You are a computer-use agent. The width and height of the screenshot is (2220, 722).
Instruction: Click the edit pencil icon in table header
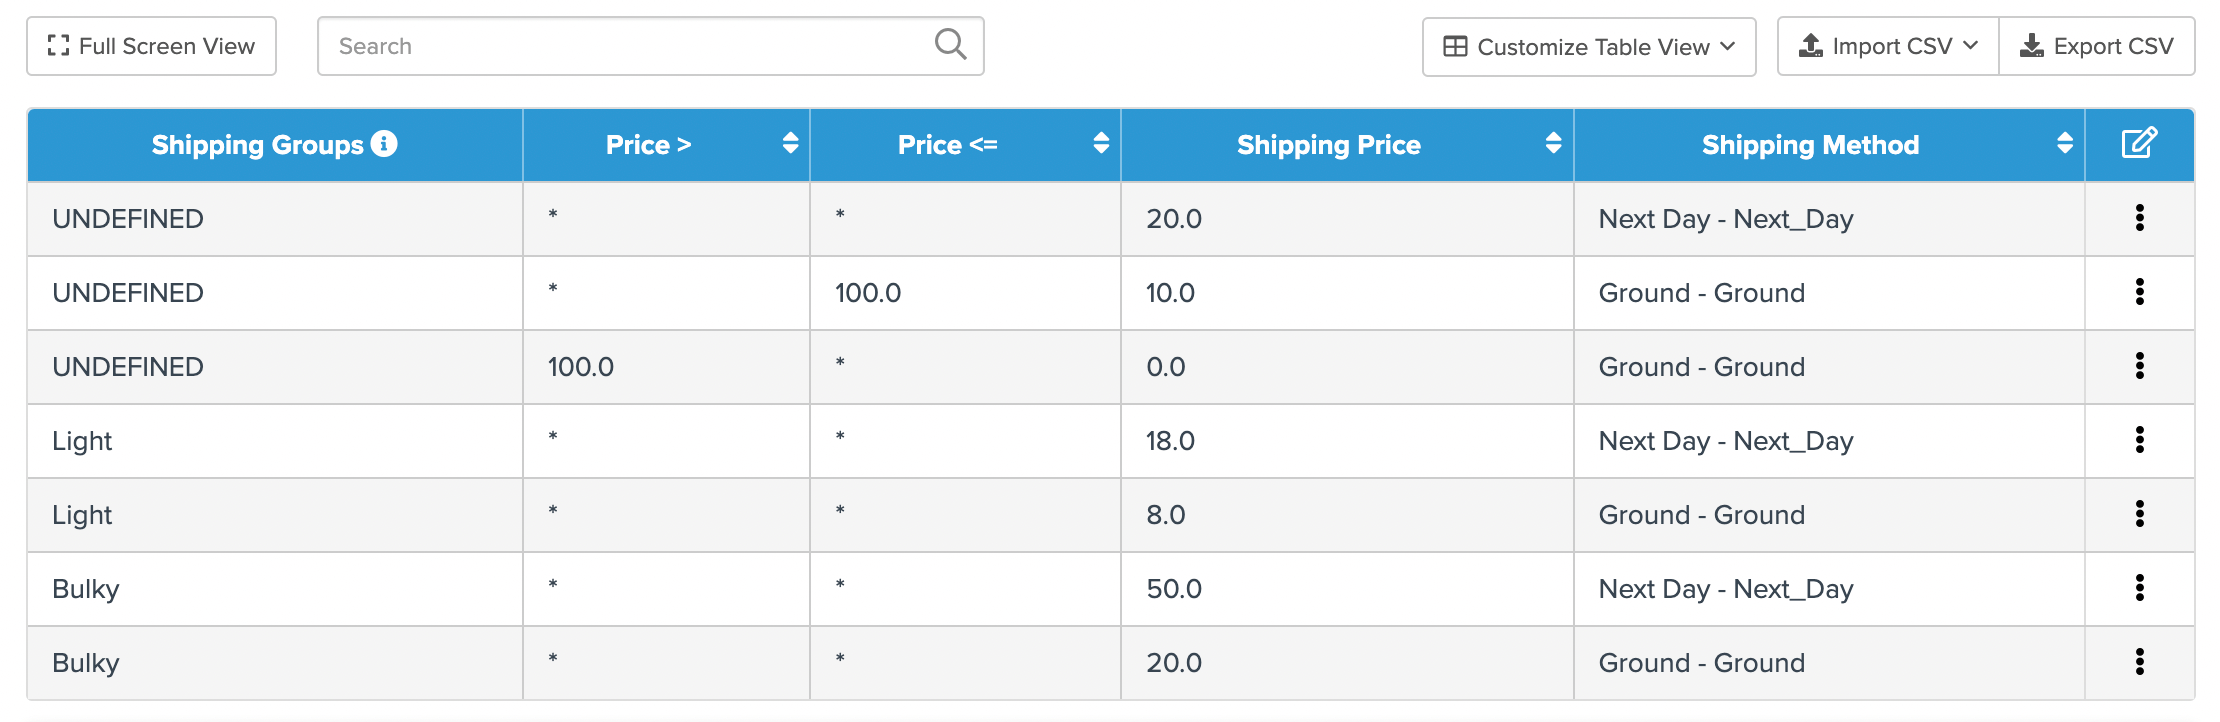click(x=2139, y=143)
